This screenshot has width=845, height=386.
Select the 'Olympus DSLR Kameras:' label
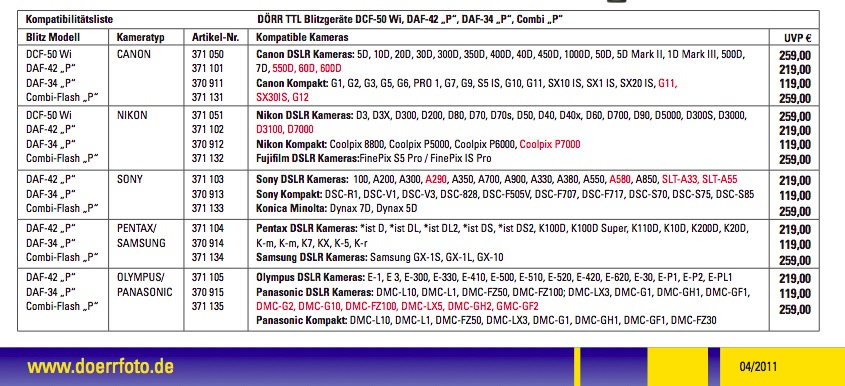[310, 278]
